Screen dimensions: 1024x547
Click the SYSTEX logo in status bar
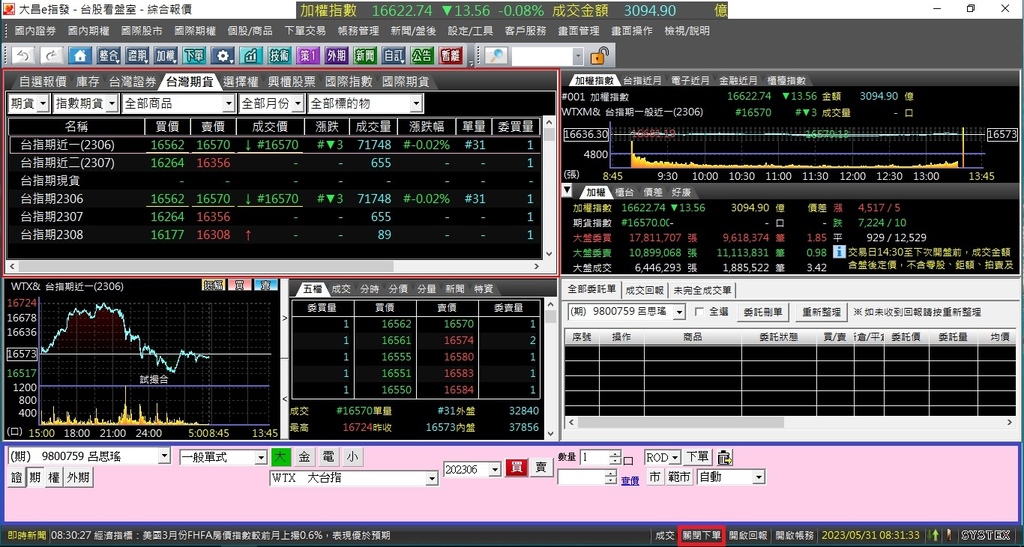[985, 535]
